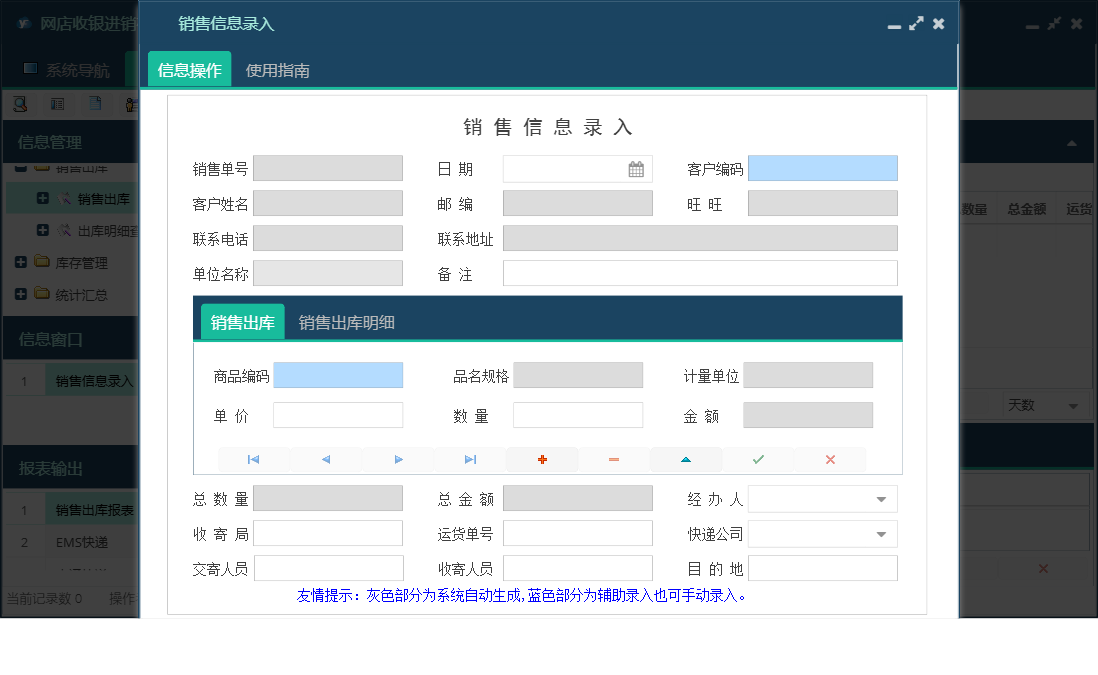Click the previous record arrow icon

click(326, 459)
